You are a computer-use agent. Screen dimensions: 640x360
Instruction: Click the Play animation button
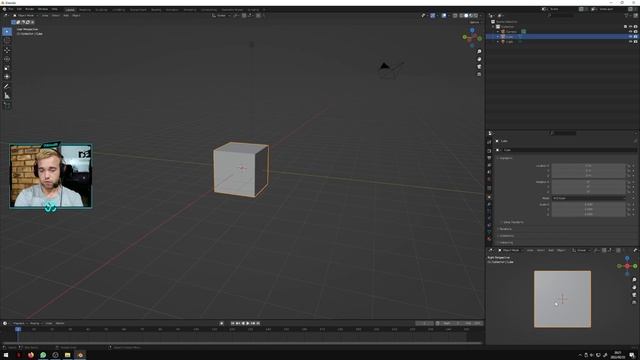[247, 324]
